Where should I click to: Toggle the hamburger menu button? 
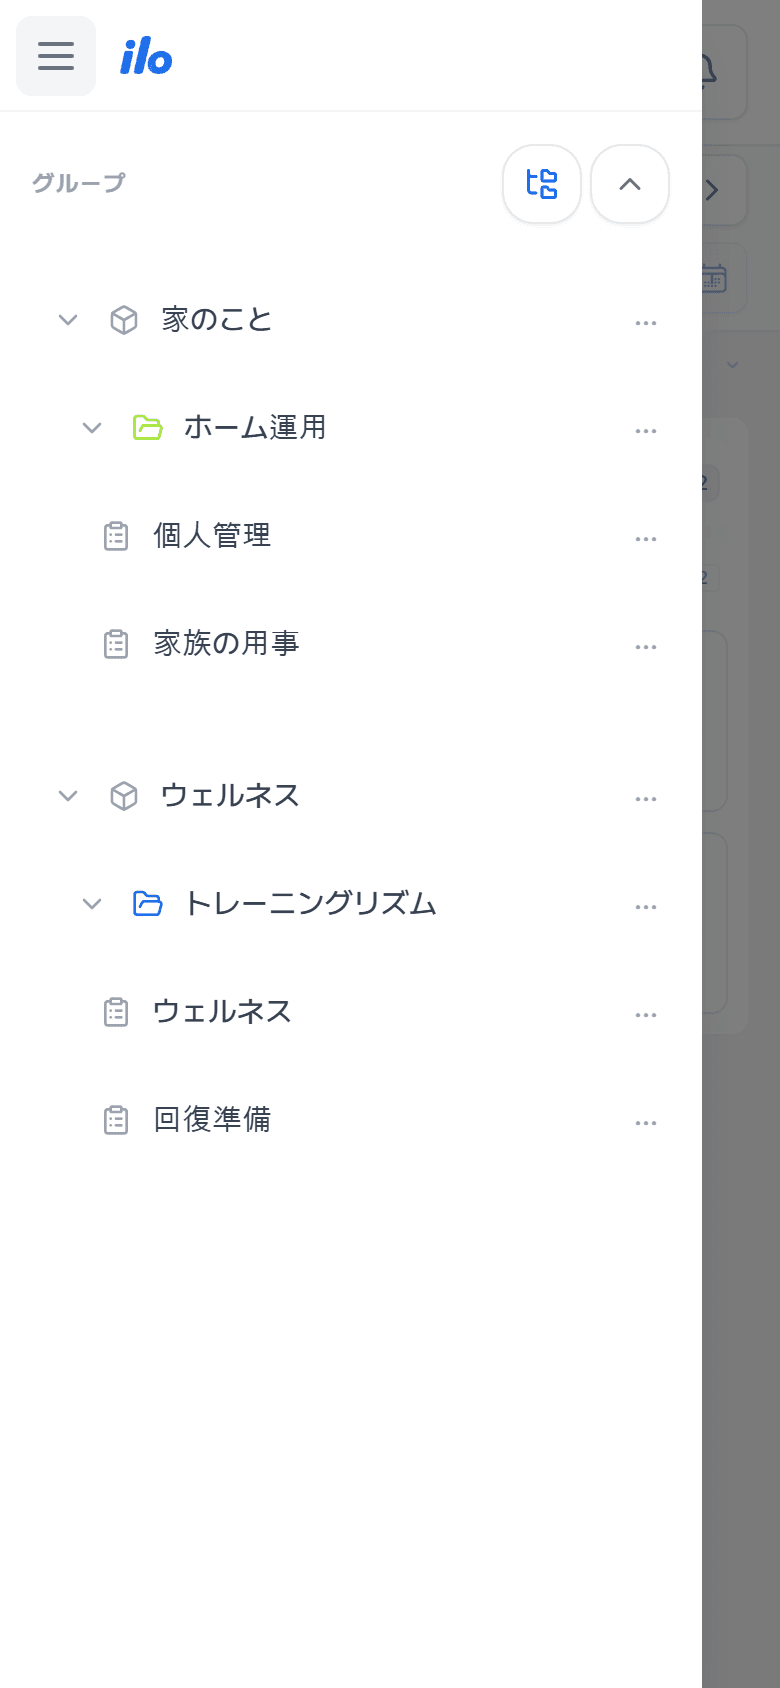pos(56,56)
